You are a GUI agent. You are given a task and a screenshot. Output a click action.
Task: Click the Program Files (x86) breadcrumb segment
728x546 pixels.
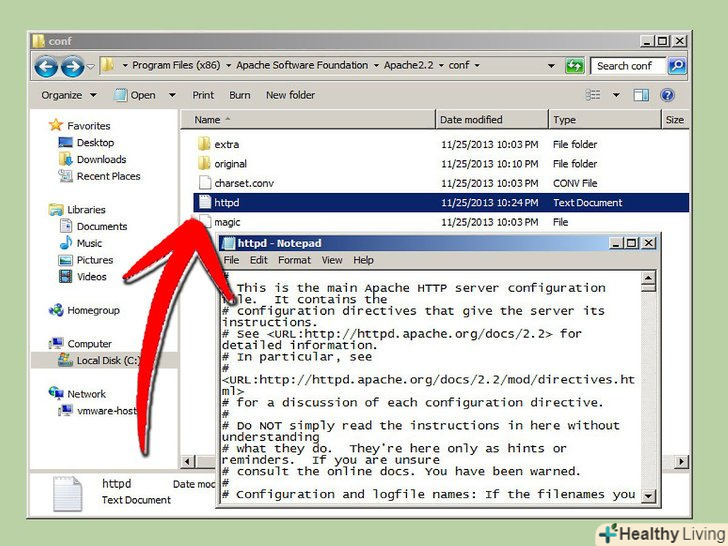click(x=176, y=65)
